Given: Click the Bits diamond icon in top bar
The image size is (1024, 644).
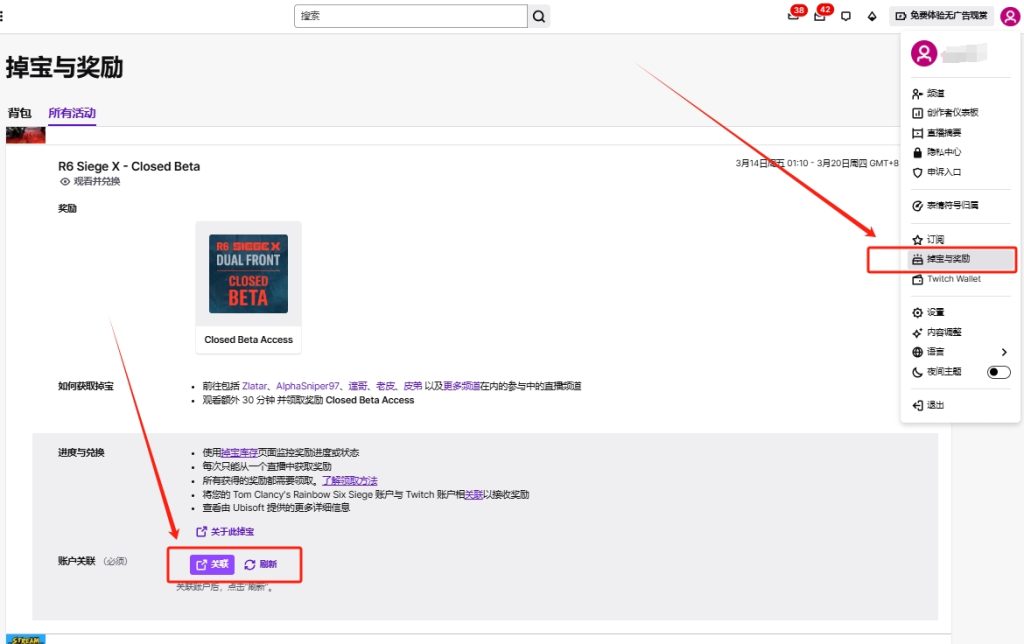Looking at the screenshot, I should 872,16.
